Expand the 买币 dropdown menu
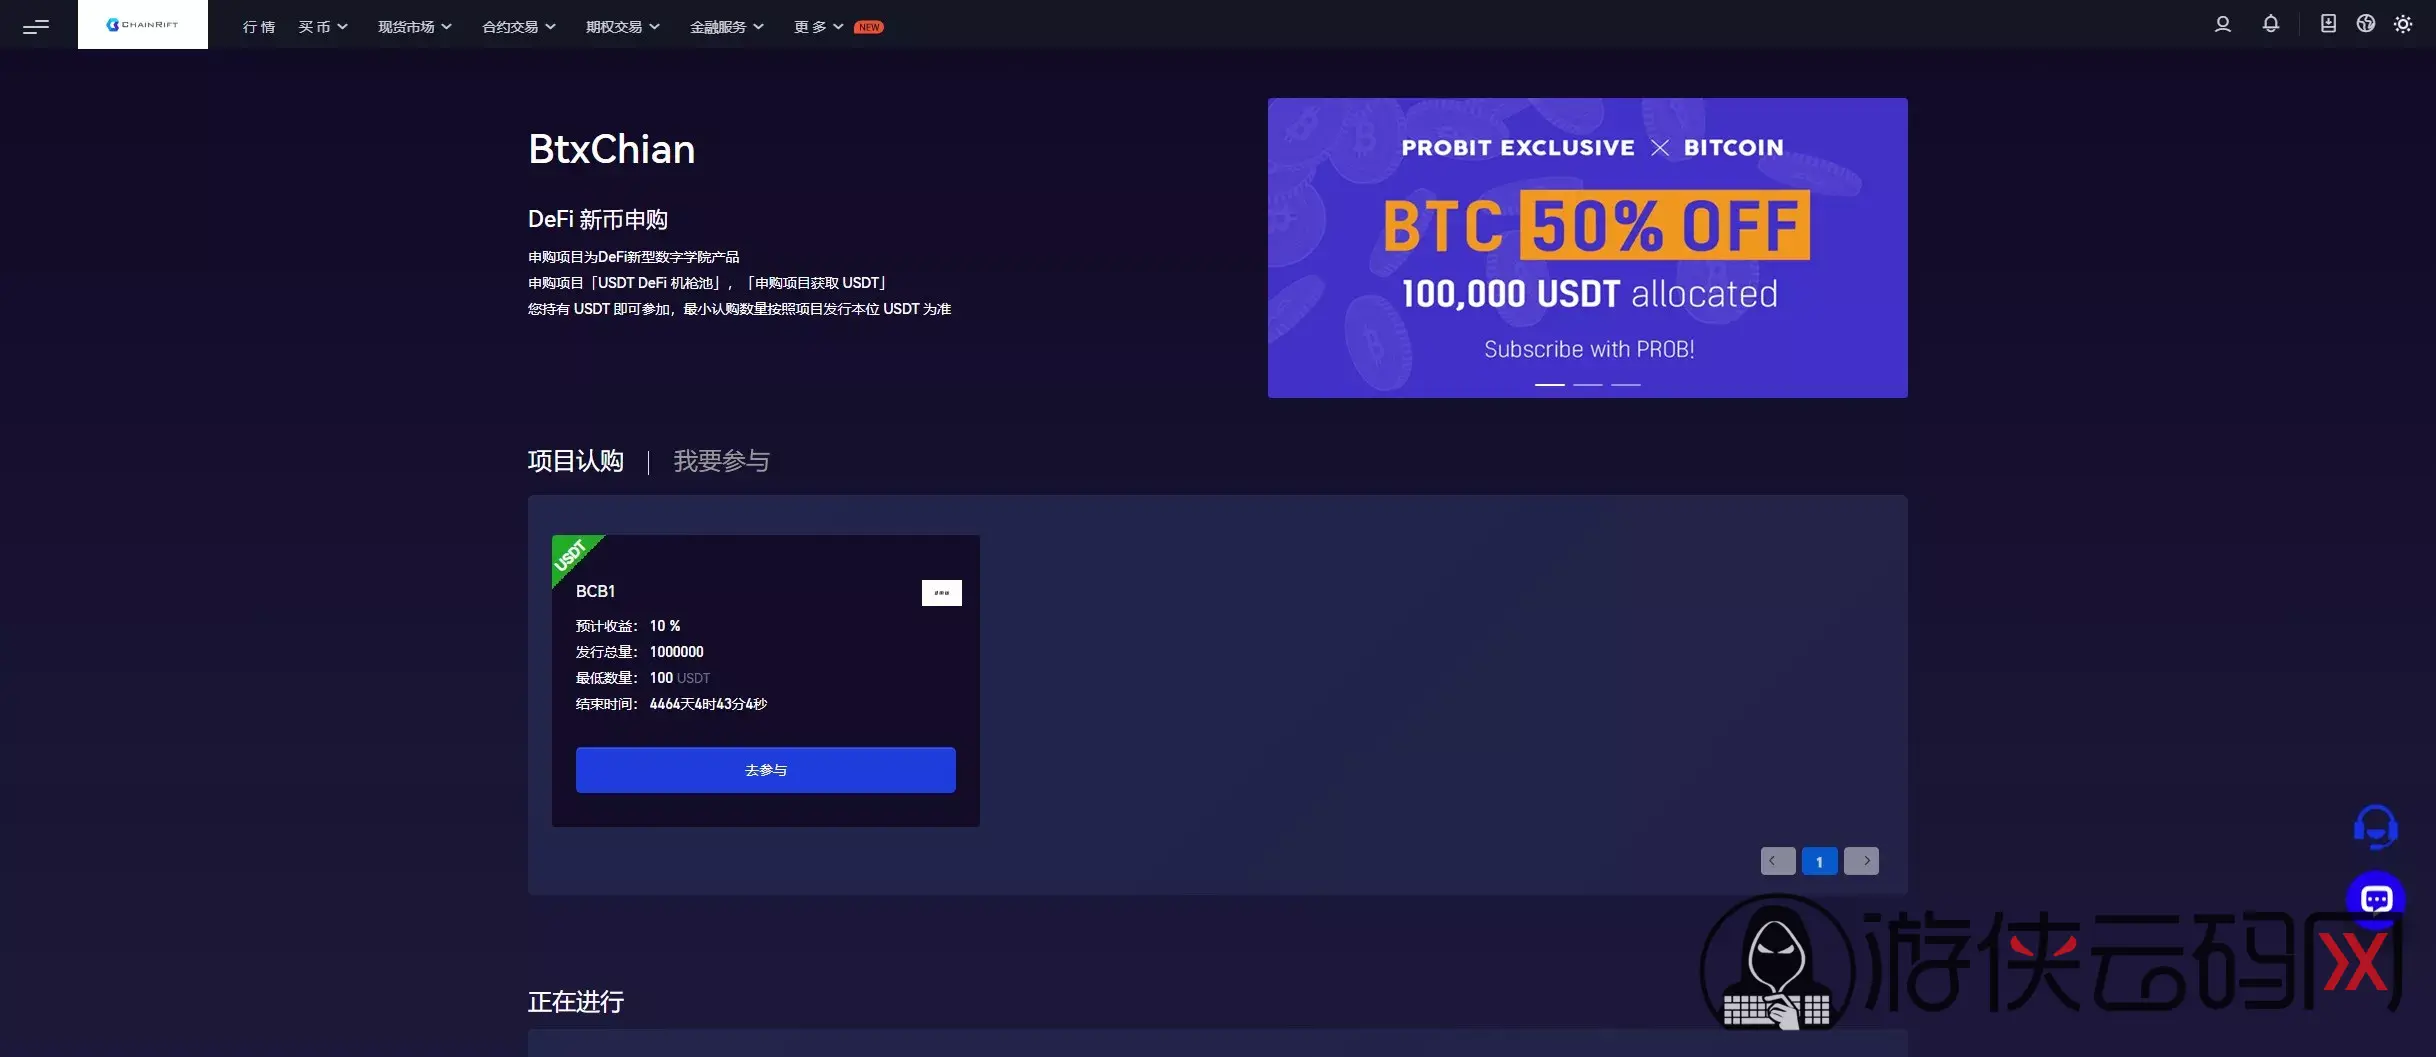Viewport: 2436px width, 1057px height. point(323,27)
